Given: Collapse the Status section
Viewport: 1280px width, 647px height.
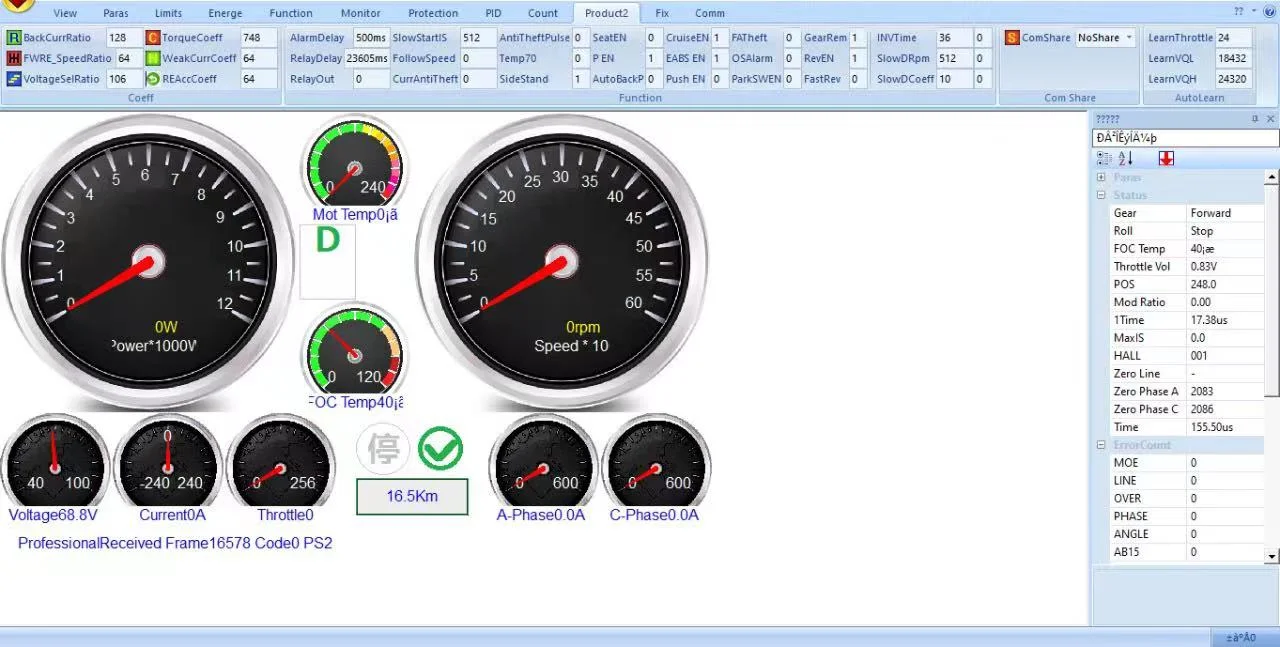Looking at the screenshot, I should [1101, 195].
